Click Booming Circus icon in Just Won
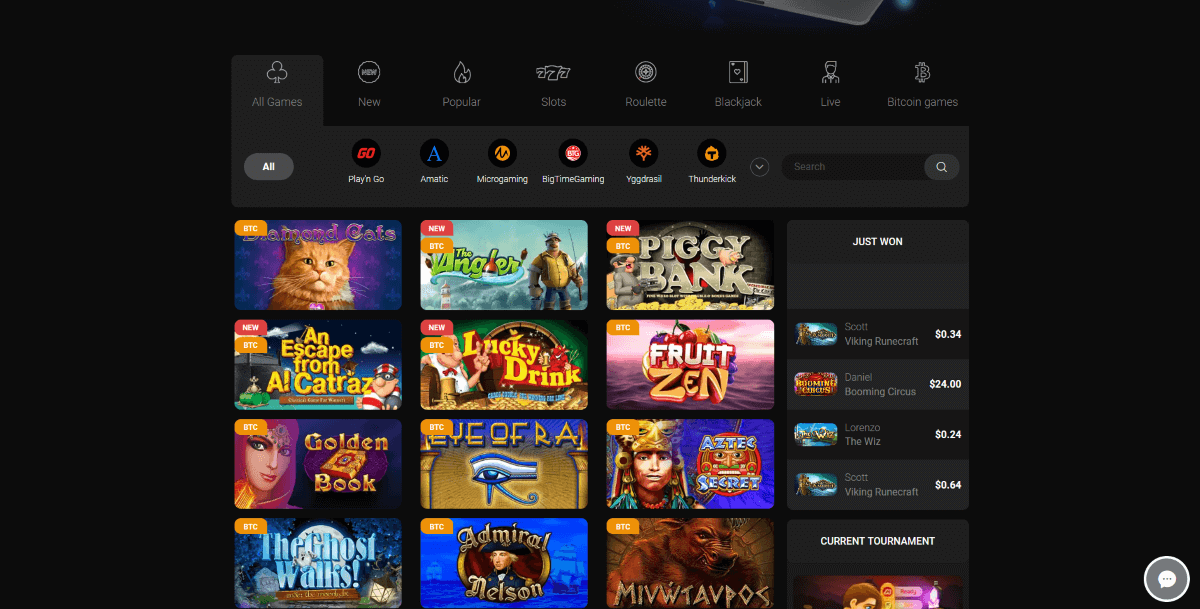 pyautogui.click(x=815, y=384)
